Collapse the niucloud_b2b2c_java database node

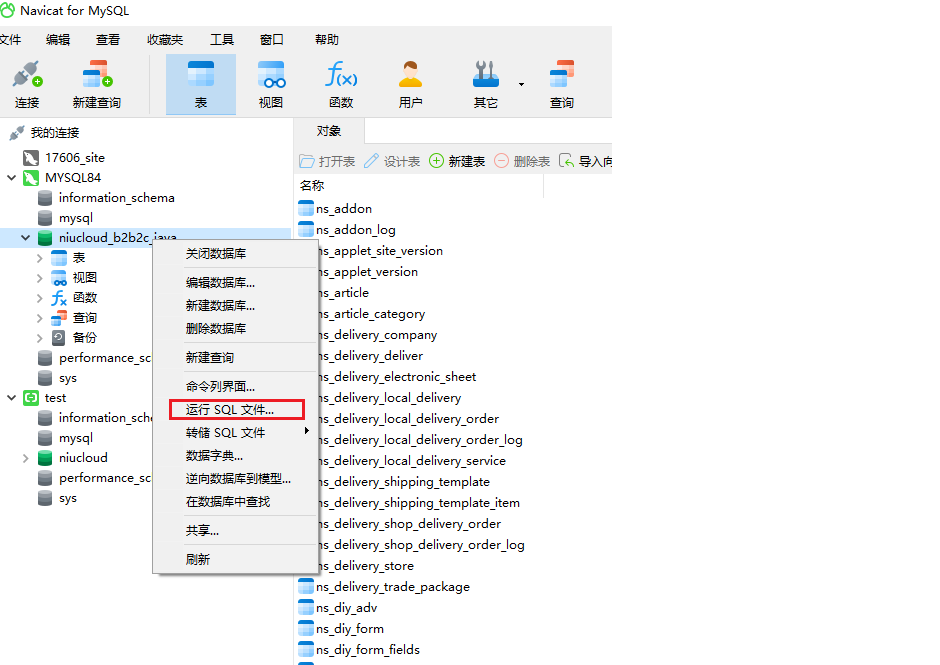pyautogui.click(x=25, y=237)
